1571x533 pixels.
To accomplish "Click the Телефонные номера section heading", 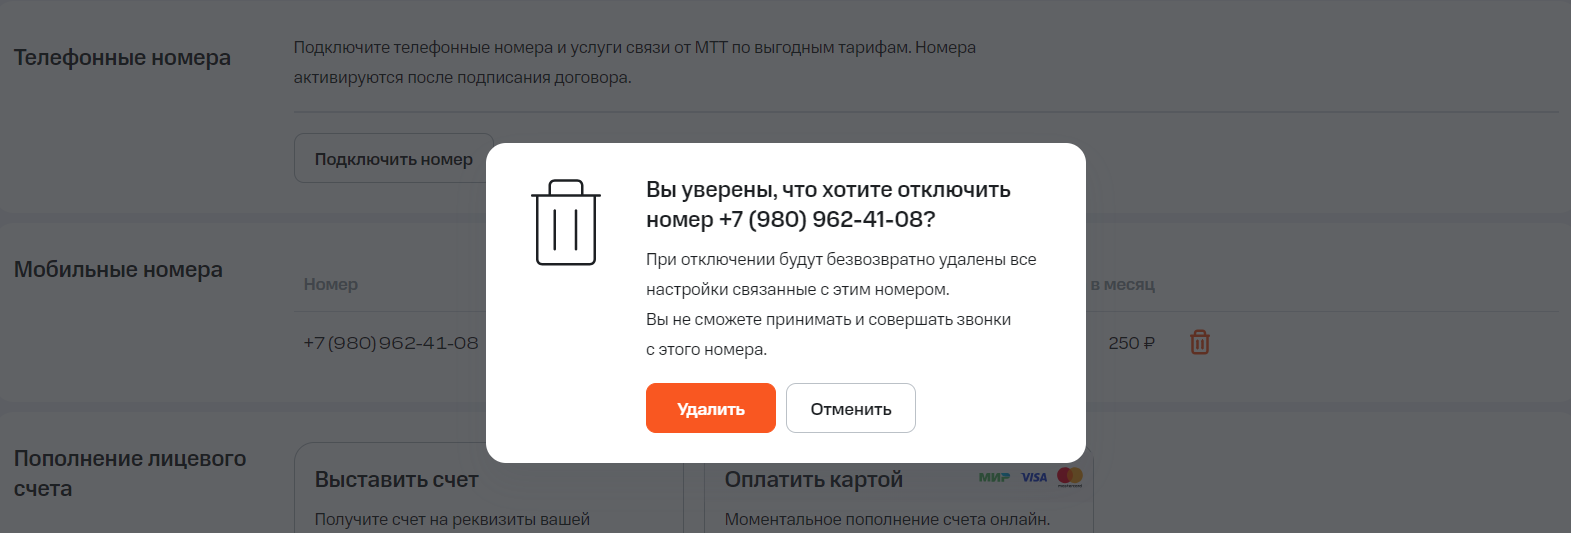I will click(122, 58).
